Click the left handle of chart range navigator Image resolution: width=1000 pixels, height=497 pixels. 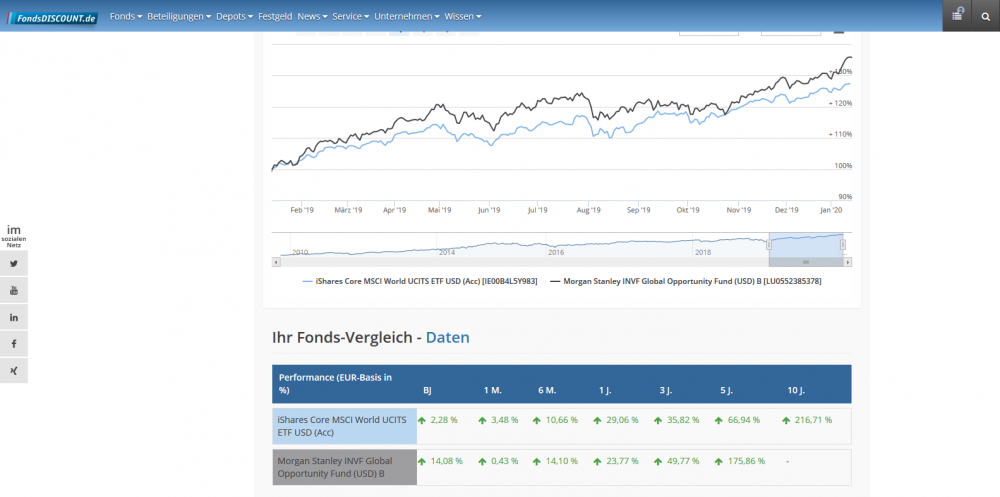click(x=769, y=245)
